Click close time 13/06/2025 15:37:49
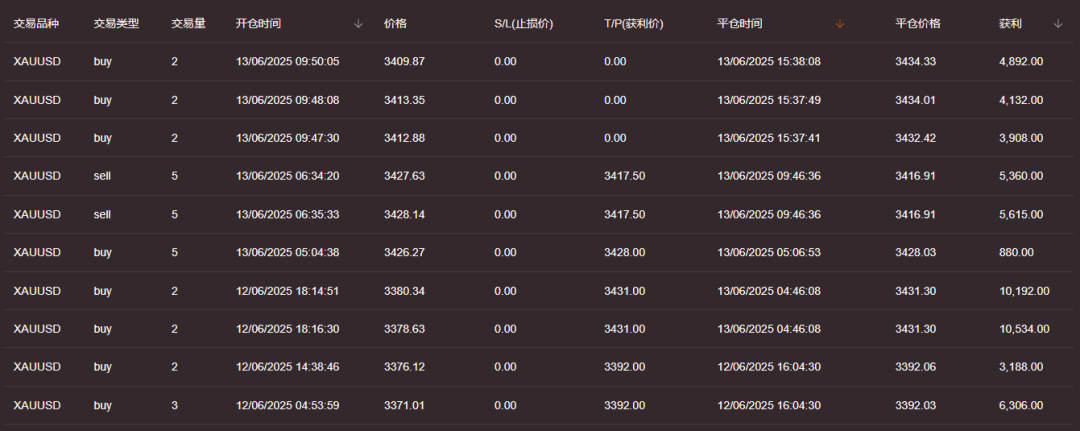This screenshot has height=431, width=1080. tap(769, 100)
